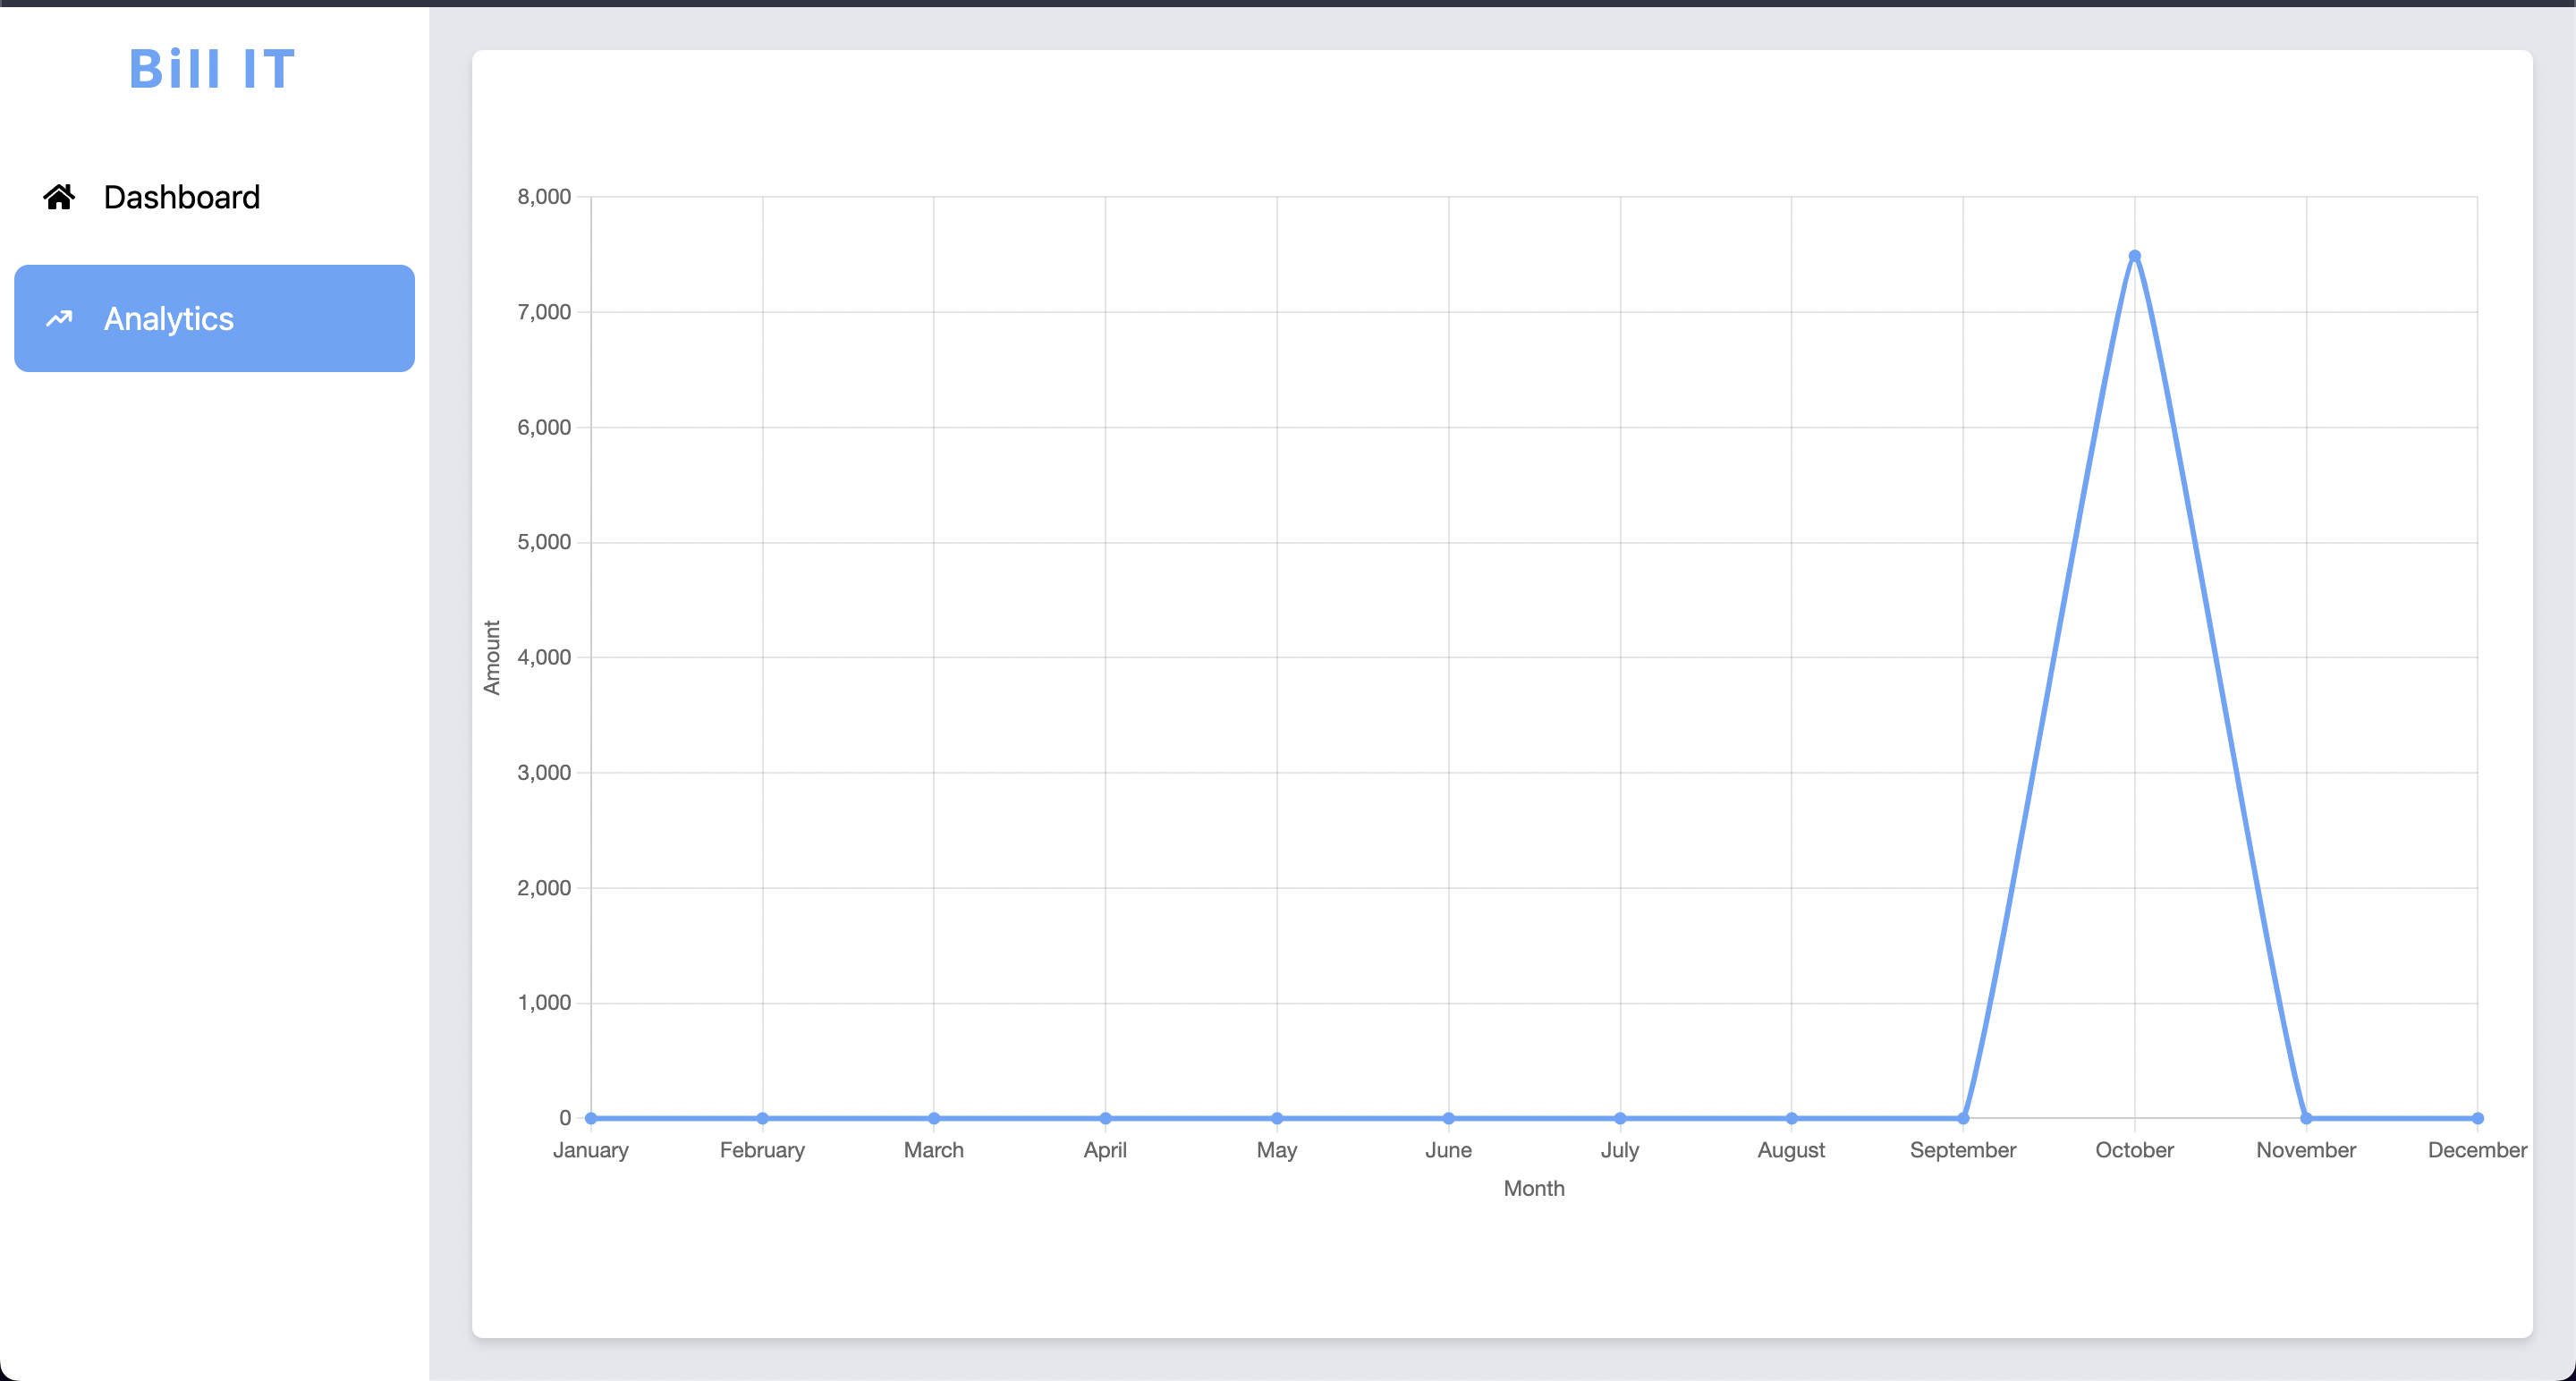Image resolution: width=2576 pixels, height=1381 pixels.
Task: Click the home icon beside Dashboard
Action: (x=59, y=197)
